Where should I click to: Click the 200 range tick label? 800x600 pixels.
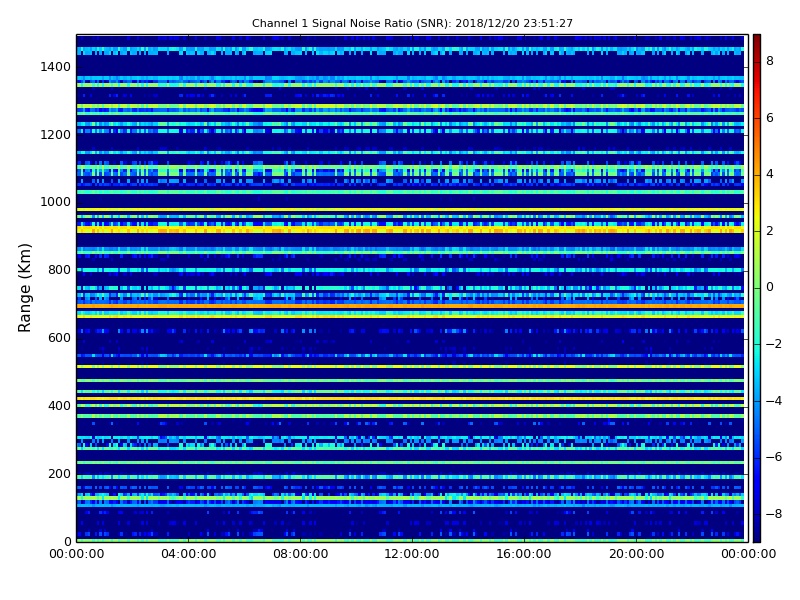point(59,473)
